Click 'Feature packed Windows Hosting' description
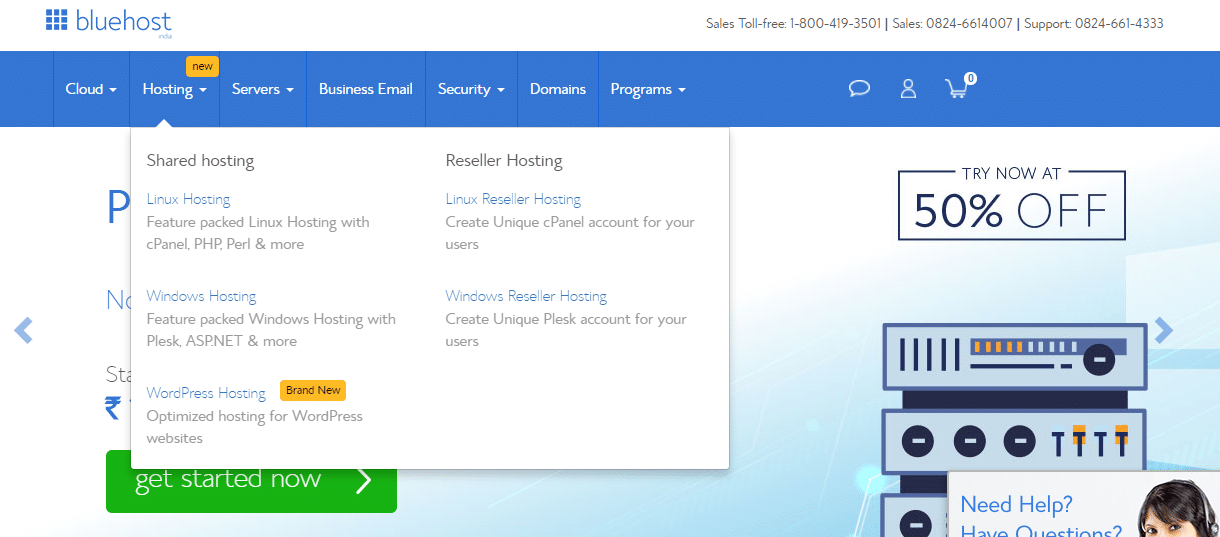 pos(271,330)
